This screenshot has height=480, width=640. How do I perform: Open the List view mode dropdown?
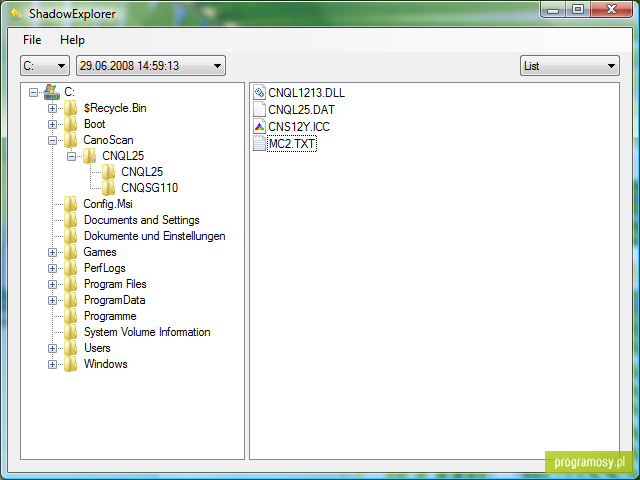point(569,66)
